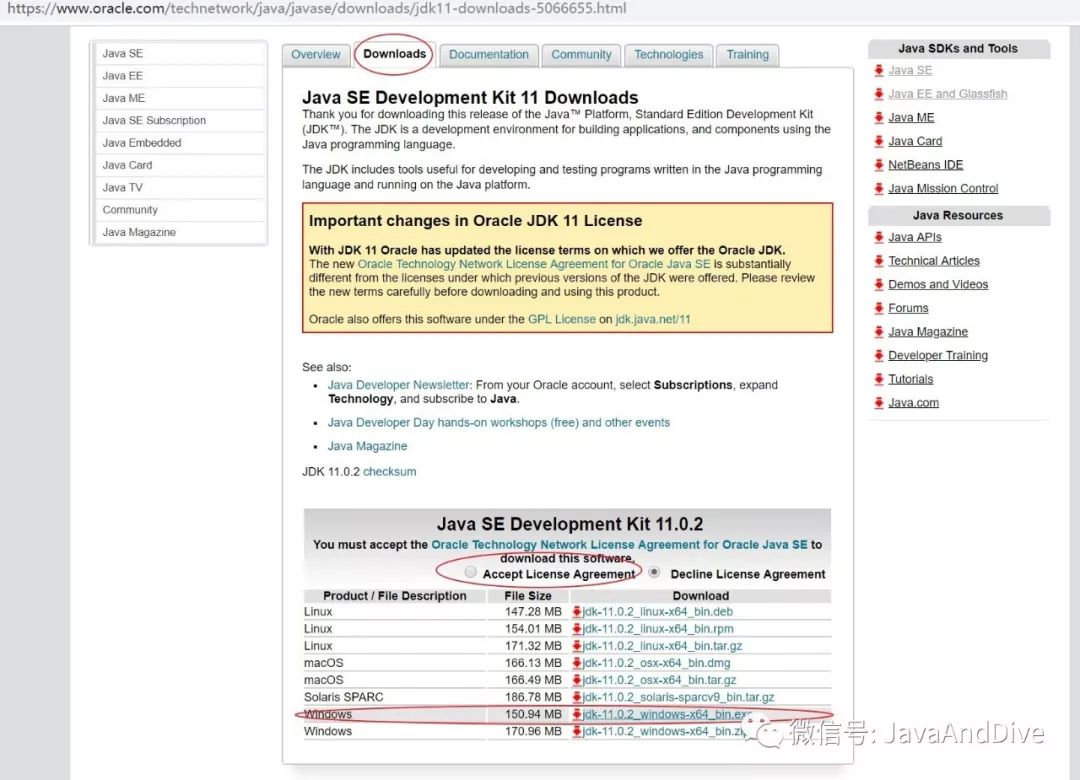Open Java ME in left navigation

[x=180, y=99]
